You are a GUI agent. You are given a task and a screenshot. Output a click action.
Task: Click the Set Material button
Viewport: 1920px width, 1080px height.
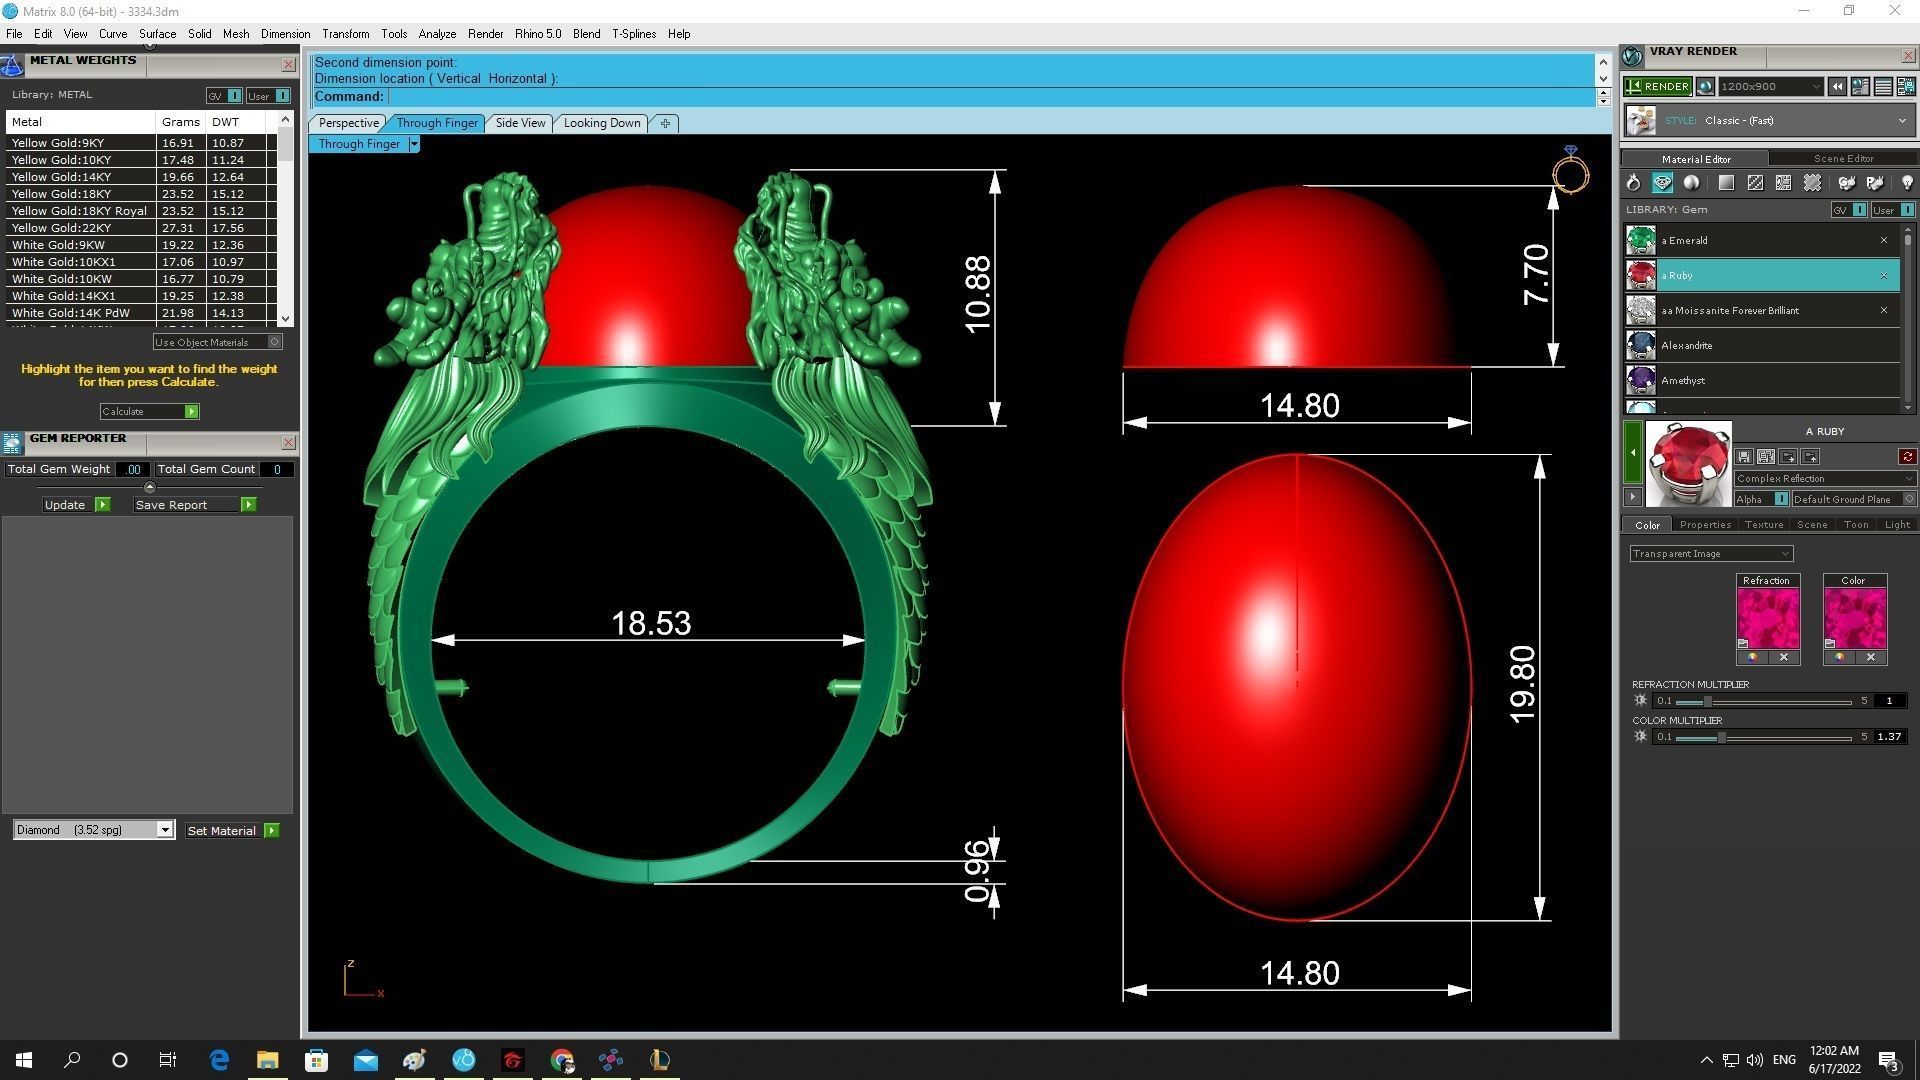tap(233, 831)
